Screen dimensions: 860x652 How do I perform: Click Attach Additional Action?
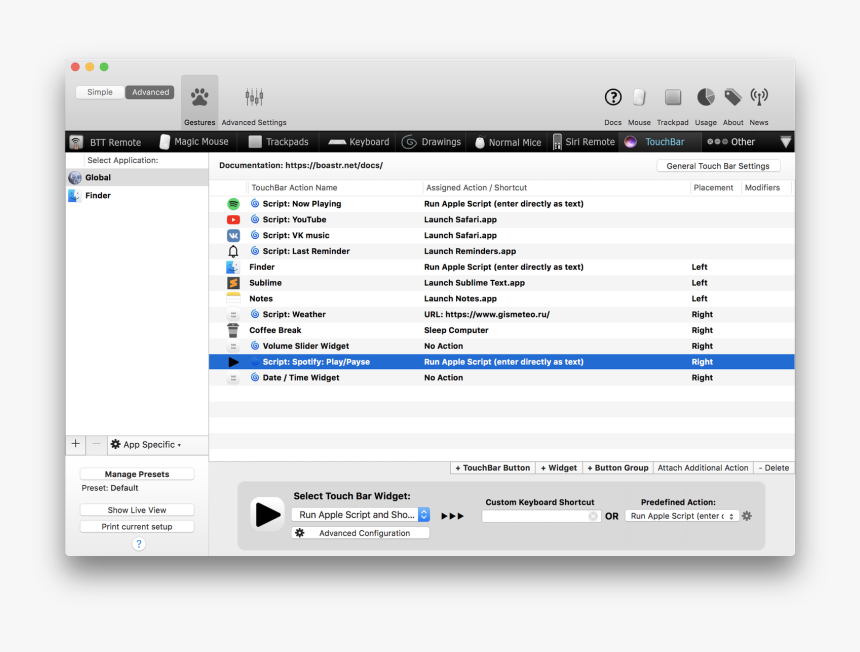(x=703, y=468)
